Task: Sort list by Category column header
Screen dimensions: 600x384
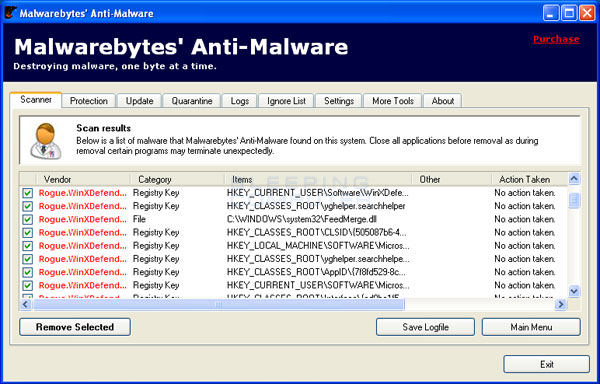Action: (177, 179)
